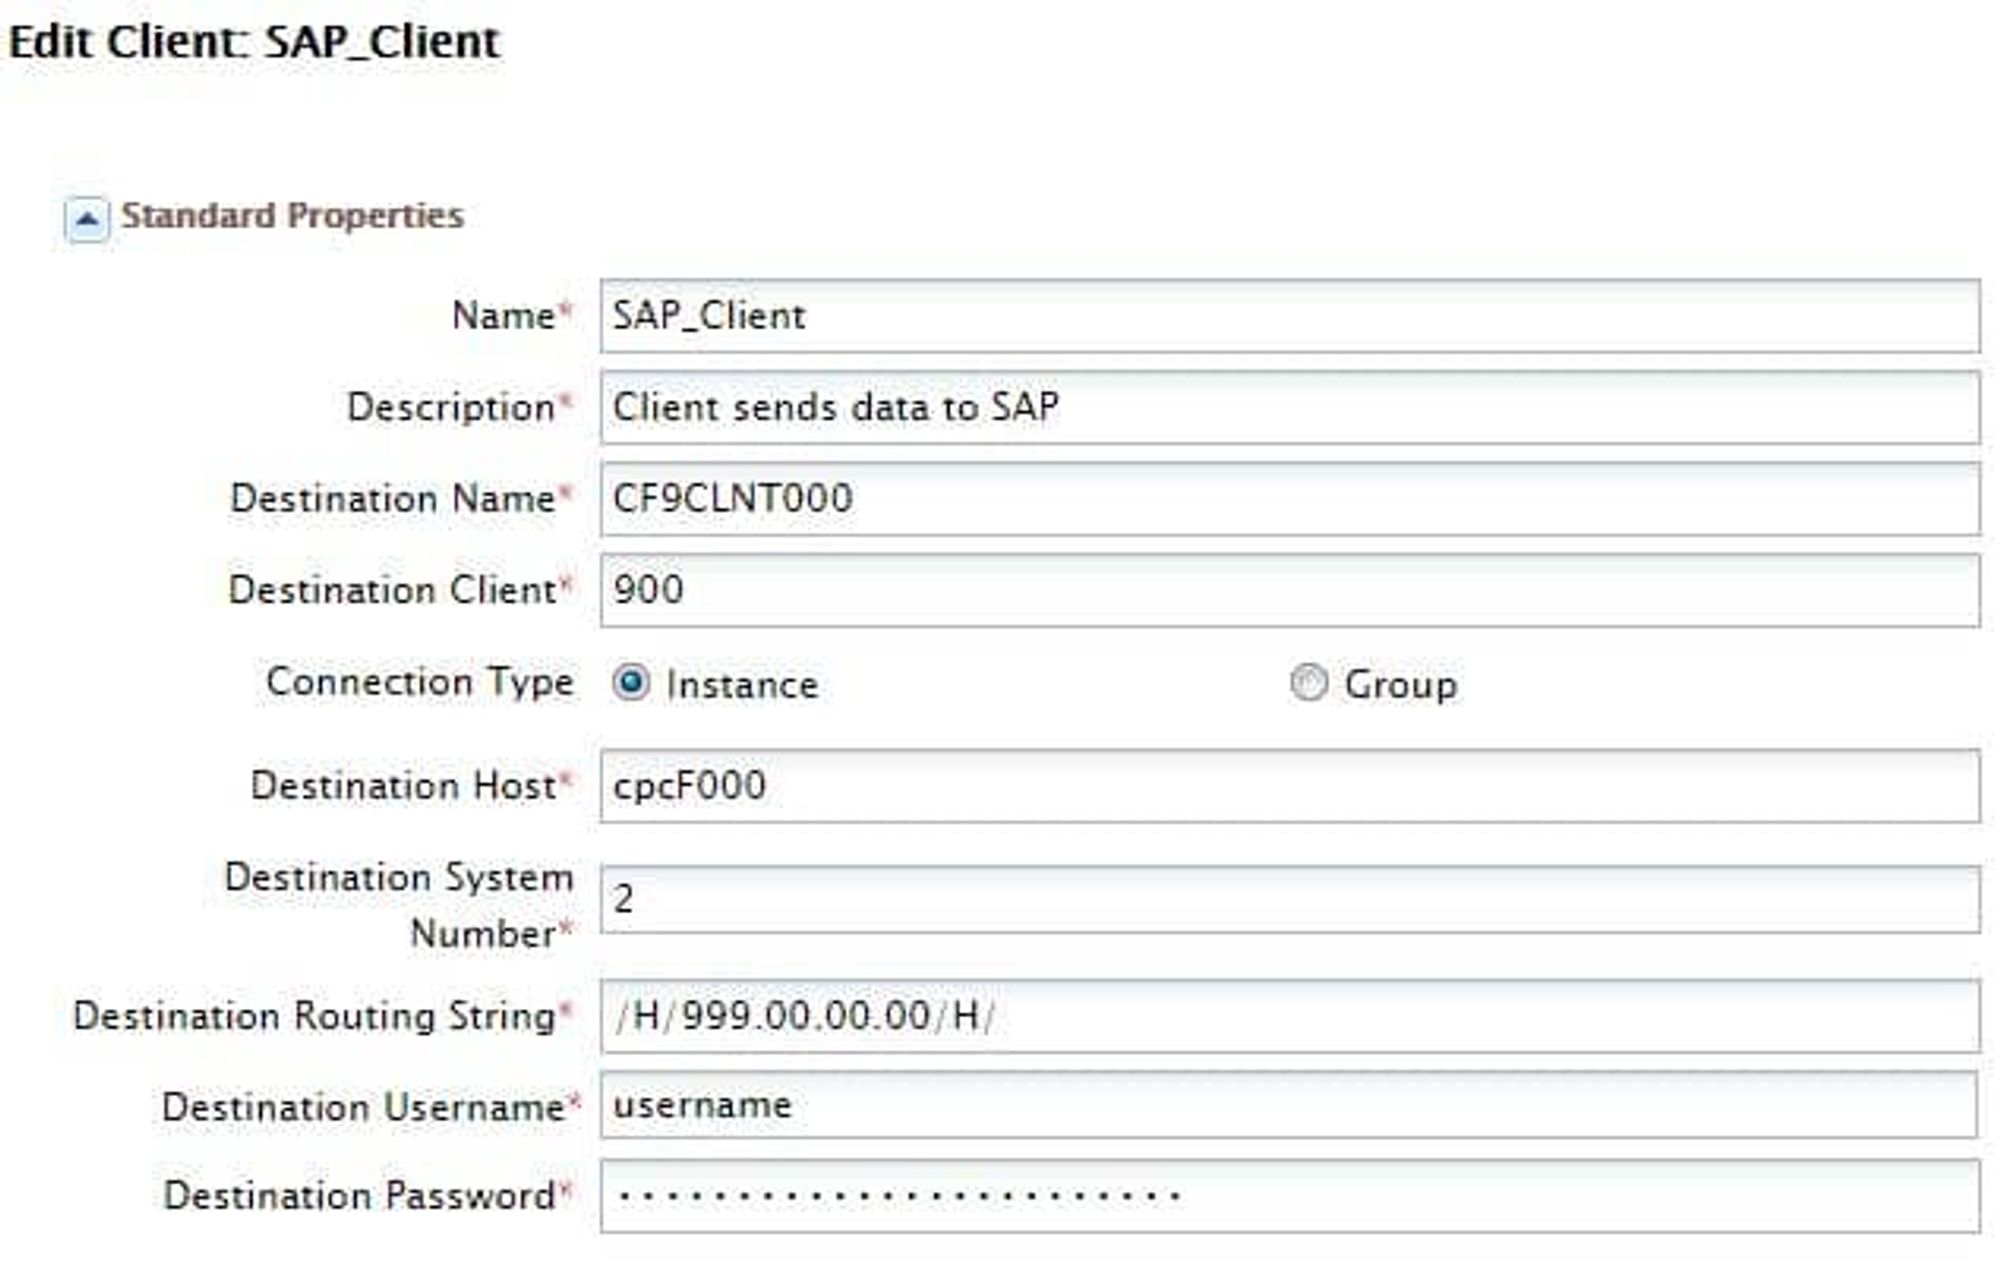Click the Destination Routing String label
The height and width of the screenshot is (1265, 2000).
[x=315, y=1016]
